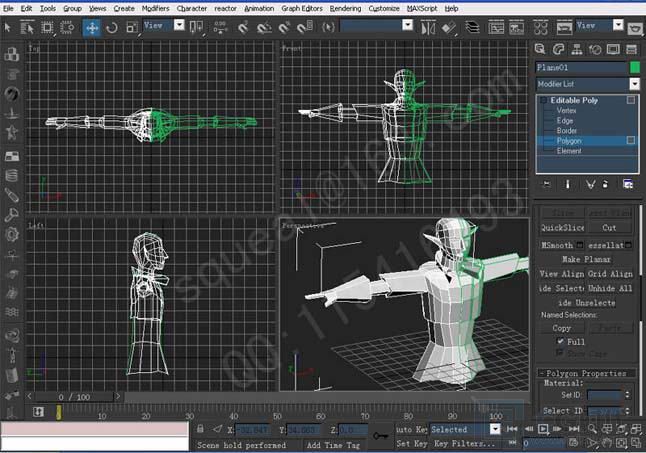Viewport: 646px width, 453px height.
Task: Open the Schematic View
Action: coord(517,28)
